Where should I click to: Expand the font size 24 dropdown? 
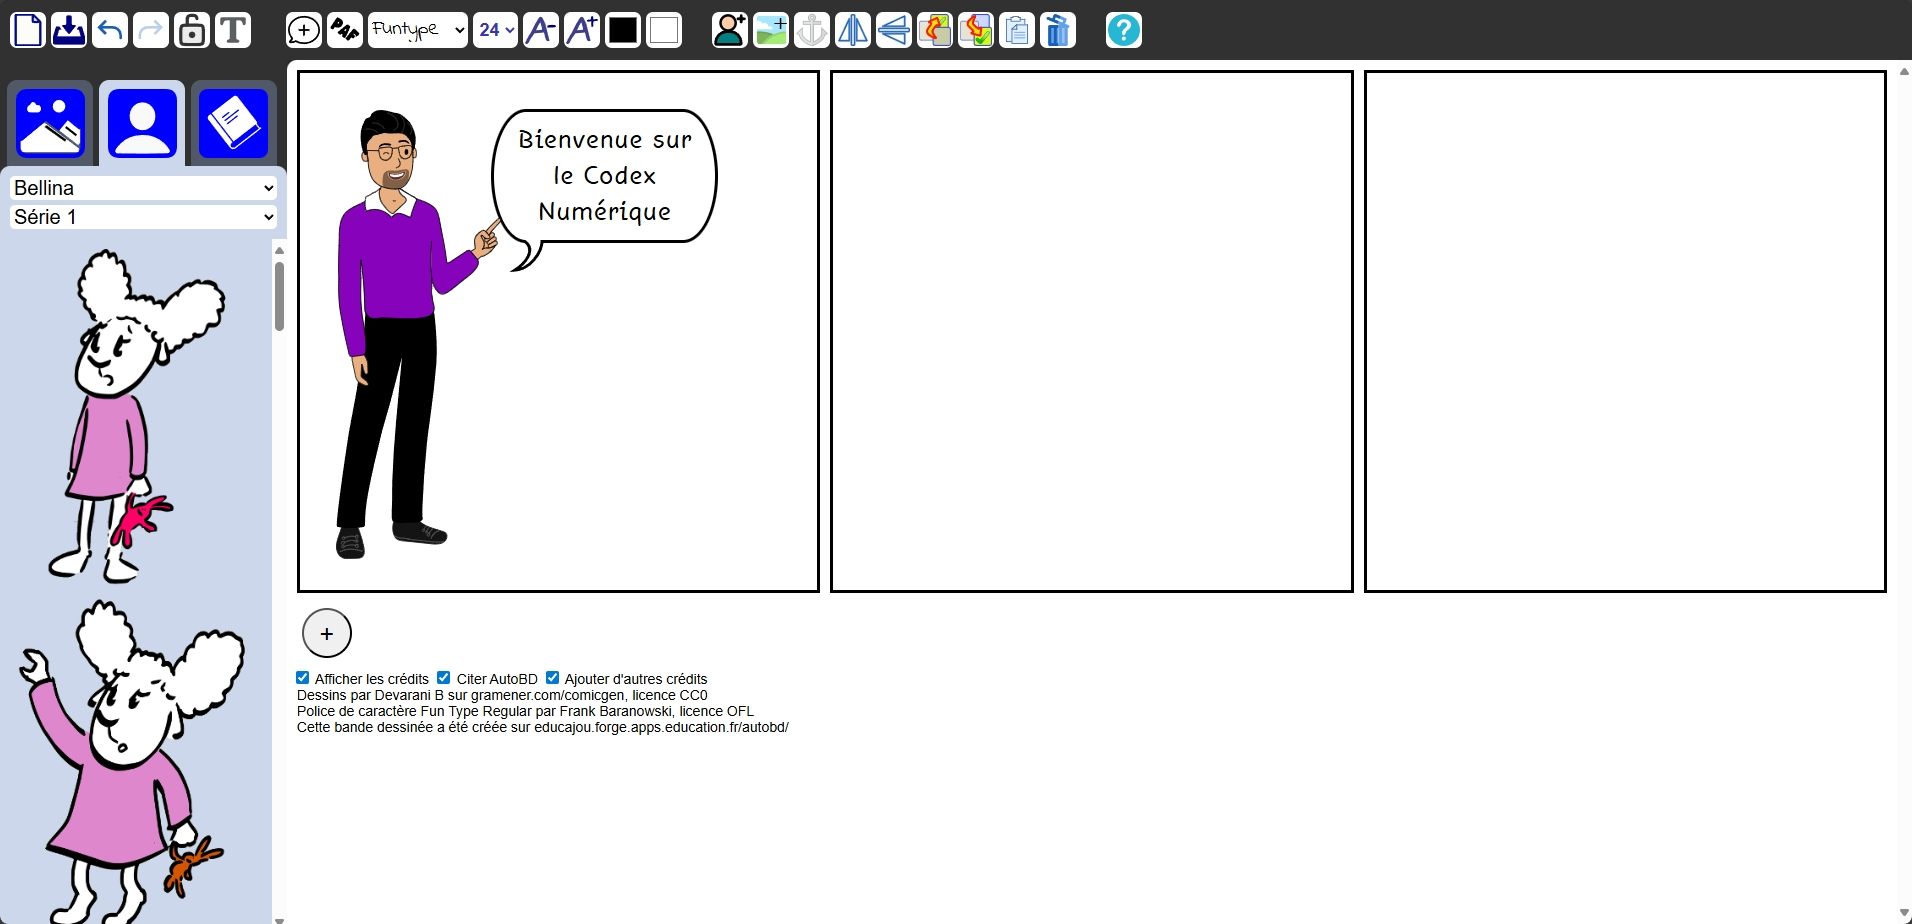coord(495,30)
